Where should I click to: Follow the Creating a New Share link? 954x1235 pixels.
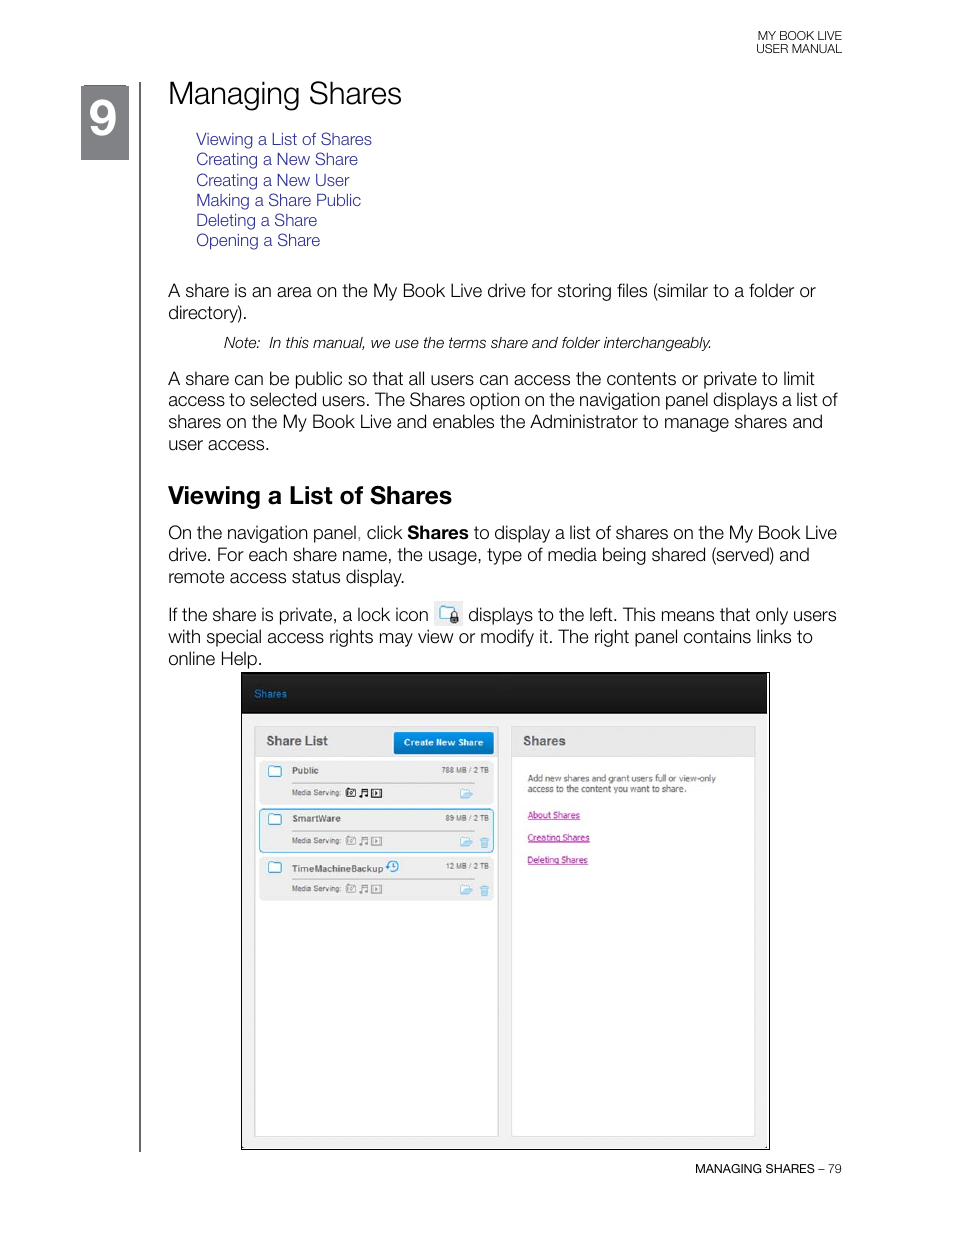(277, 159)
